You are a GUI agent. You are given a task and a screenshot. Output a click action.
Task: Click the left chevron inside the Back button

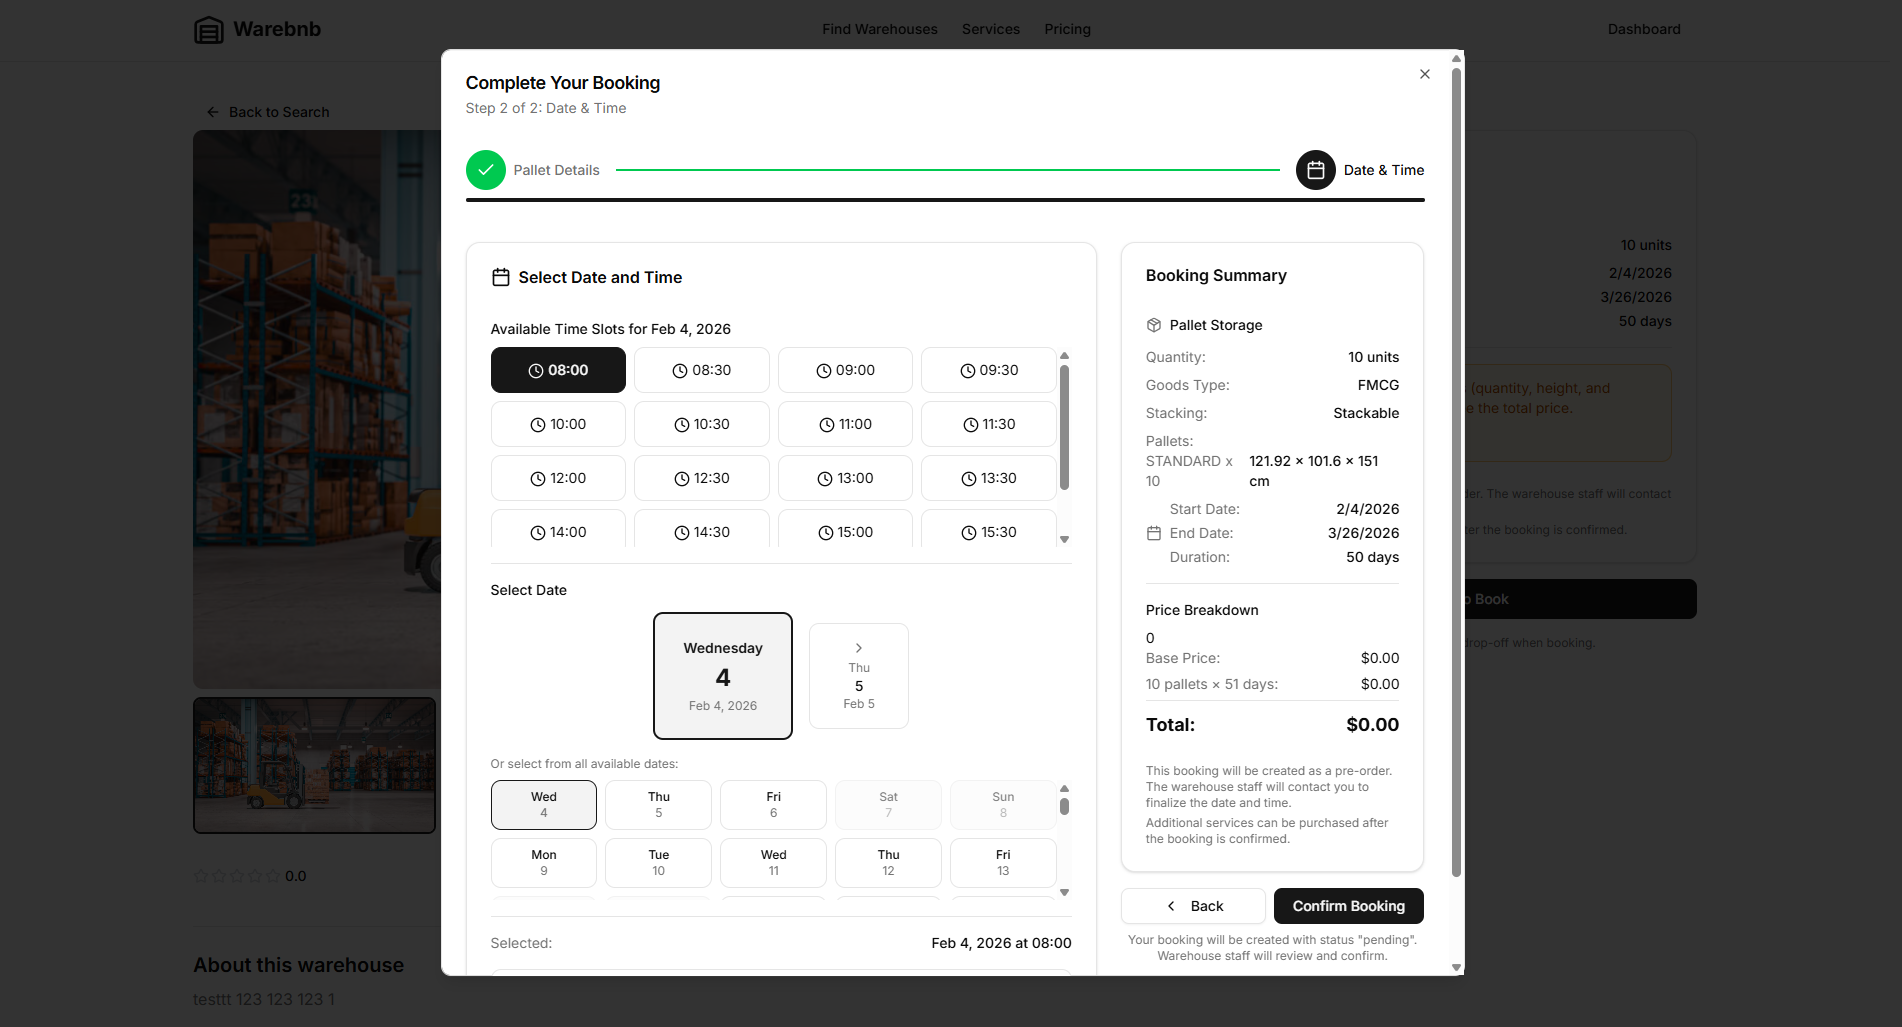click(1170, 906)
